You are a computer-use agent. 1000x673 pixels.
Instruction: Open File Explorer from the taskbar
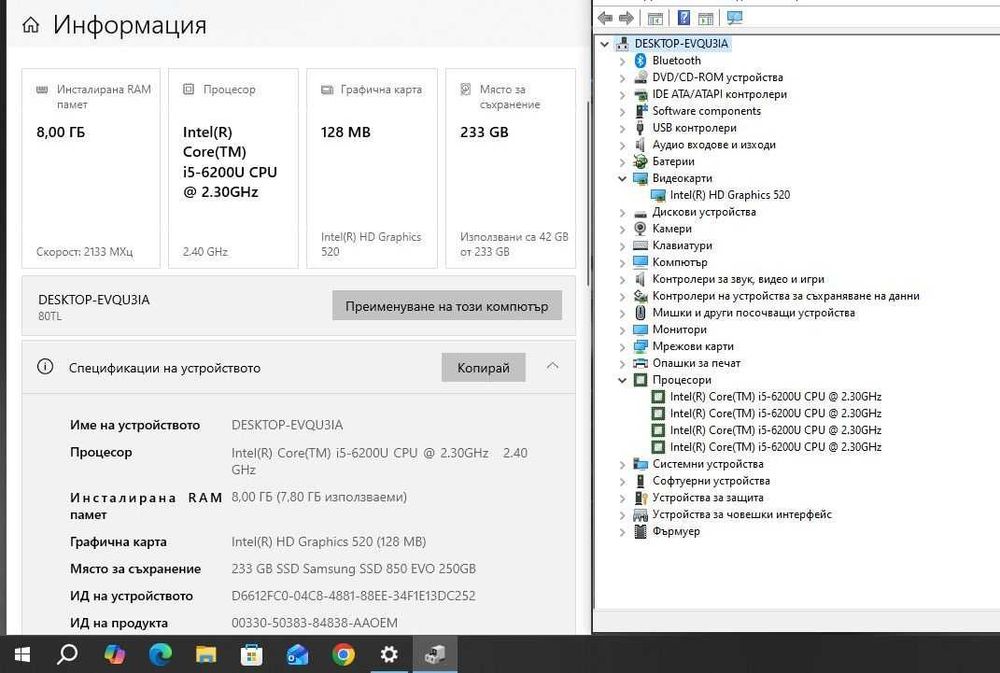click(205, 655)
